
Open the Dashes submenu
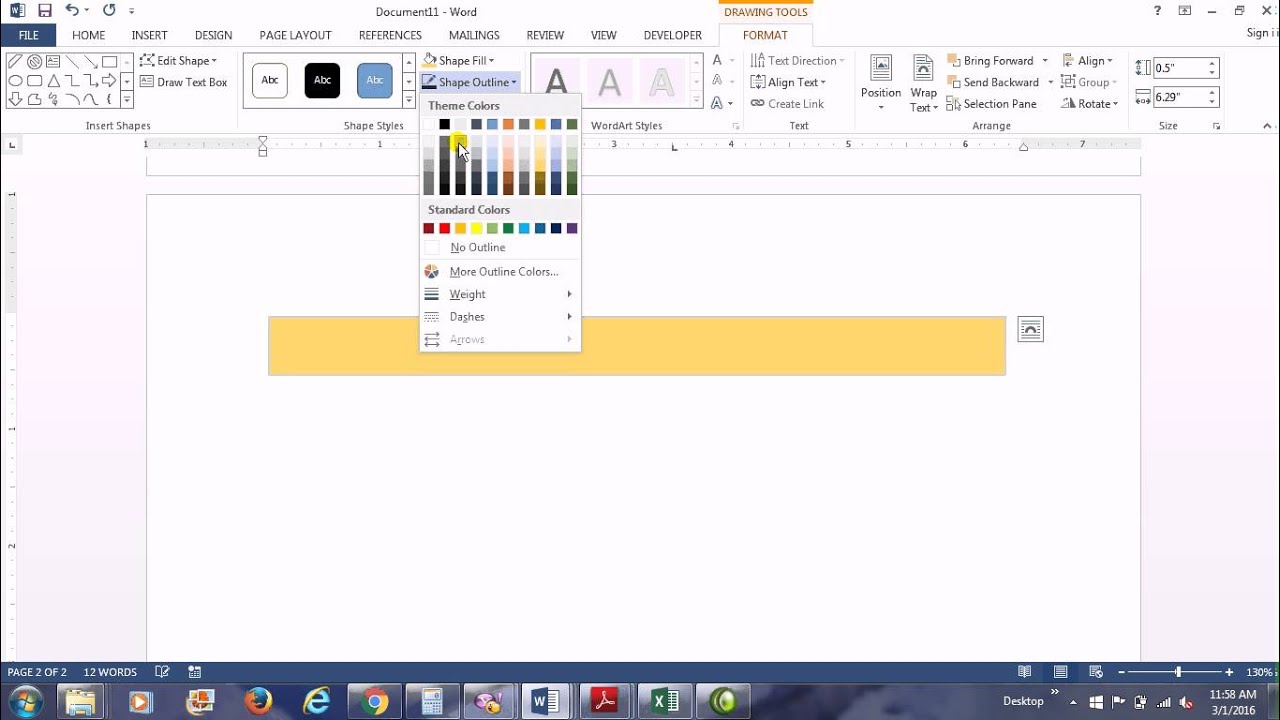500,317
